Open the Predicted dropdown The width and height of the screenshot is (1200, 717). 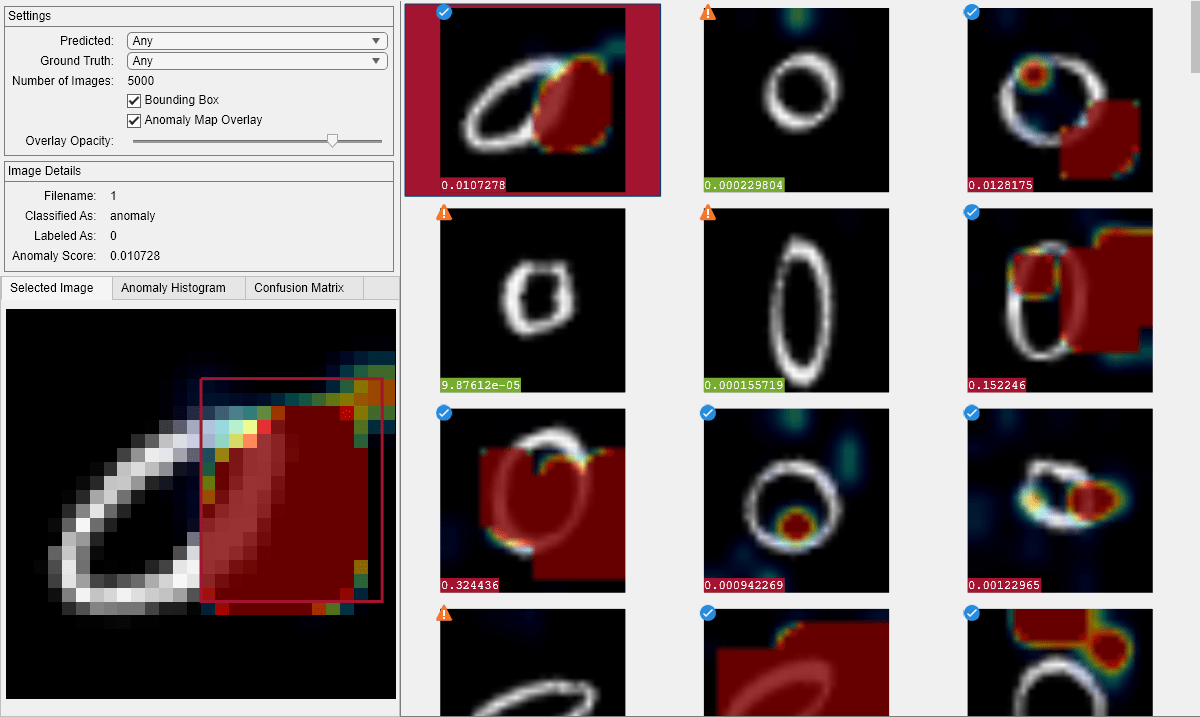point(257,41)
